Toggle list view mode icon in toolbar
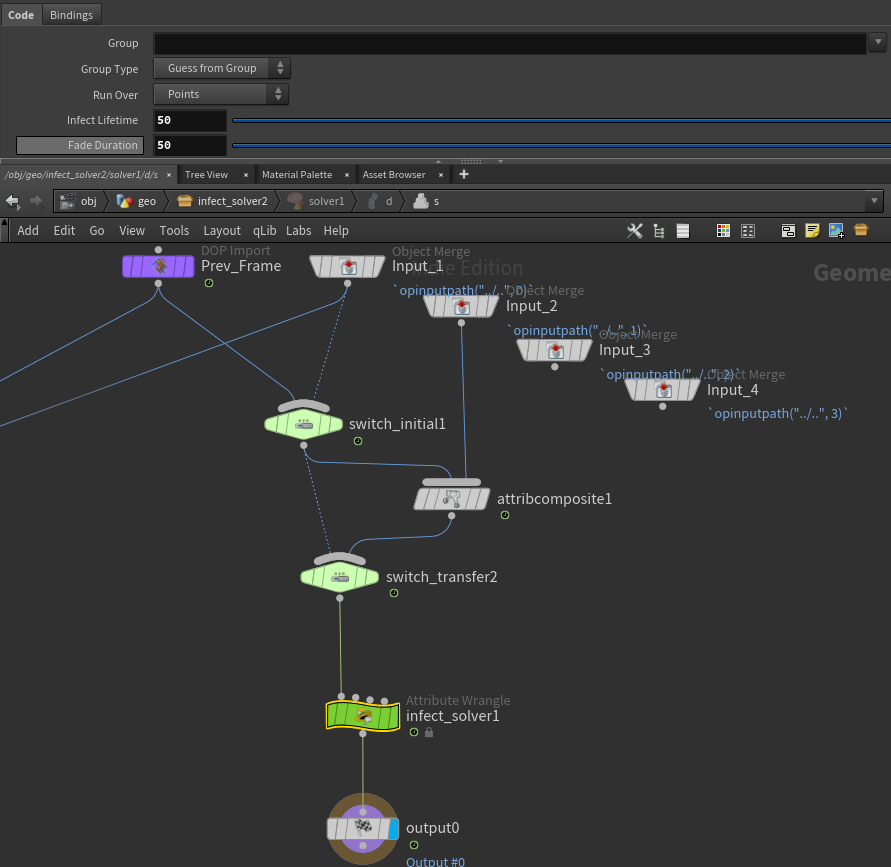This screenshot has height=867, width=891. [x=683, y=231]
